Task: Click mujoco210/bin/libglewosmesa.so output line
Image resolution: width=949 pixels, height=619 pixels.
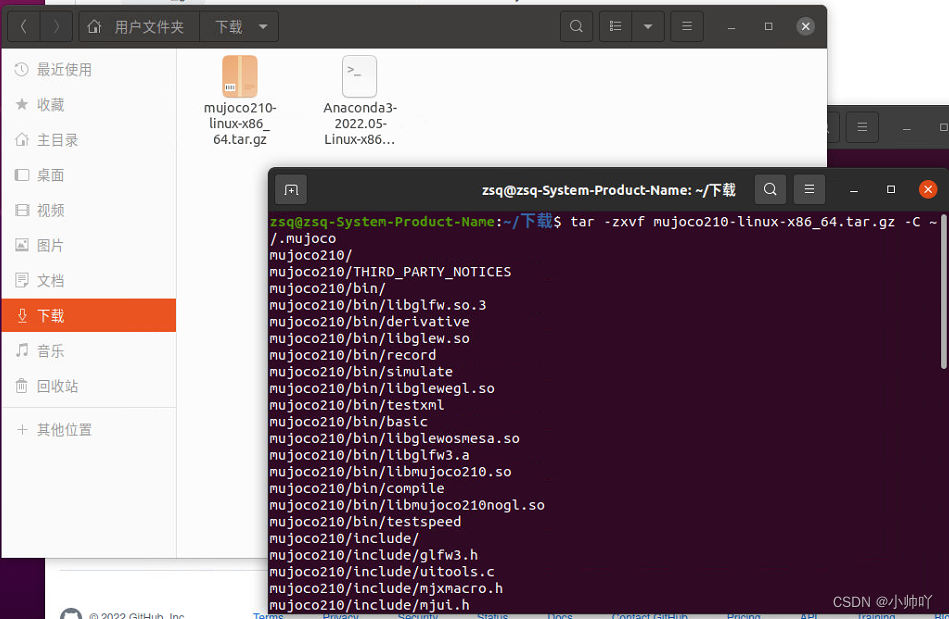Action: coord(395,438)
